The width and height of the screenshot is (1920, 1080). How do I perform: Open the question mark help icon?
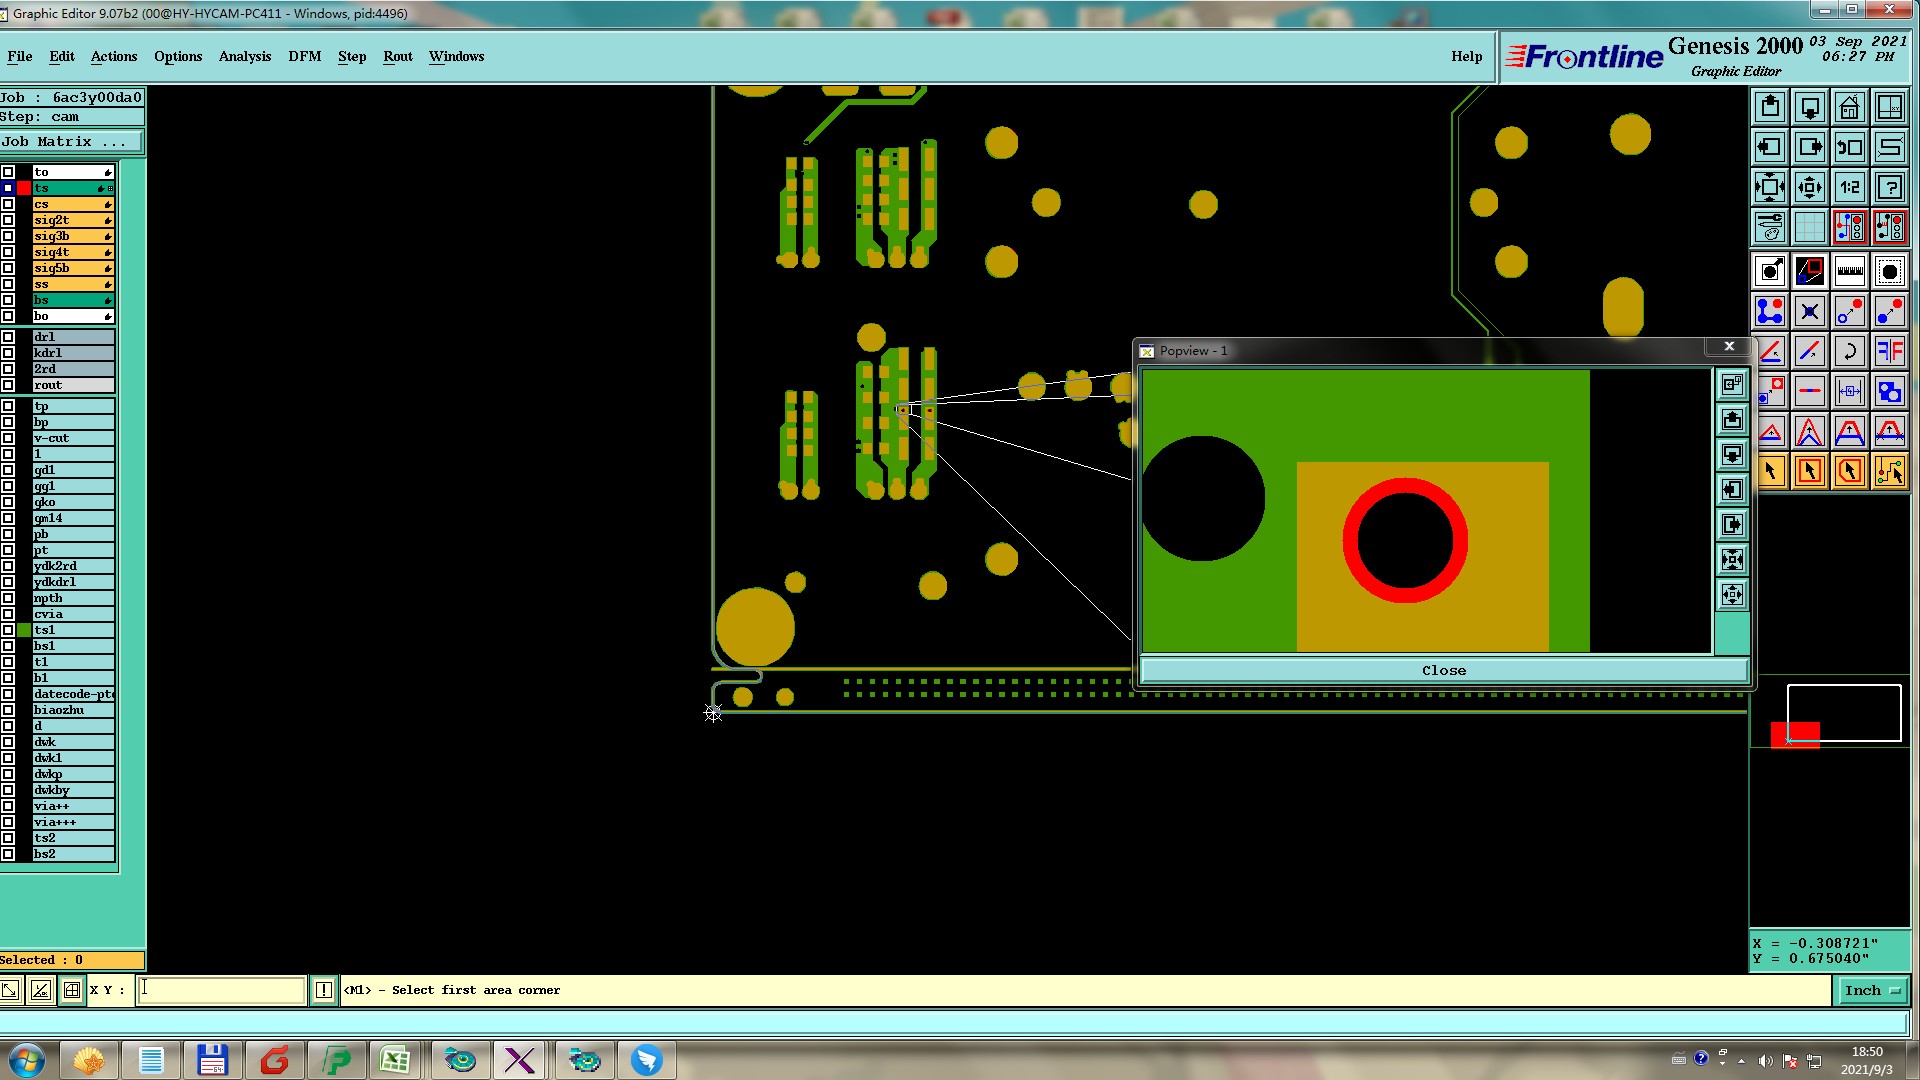click(1889, 187)
